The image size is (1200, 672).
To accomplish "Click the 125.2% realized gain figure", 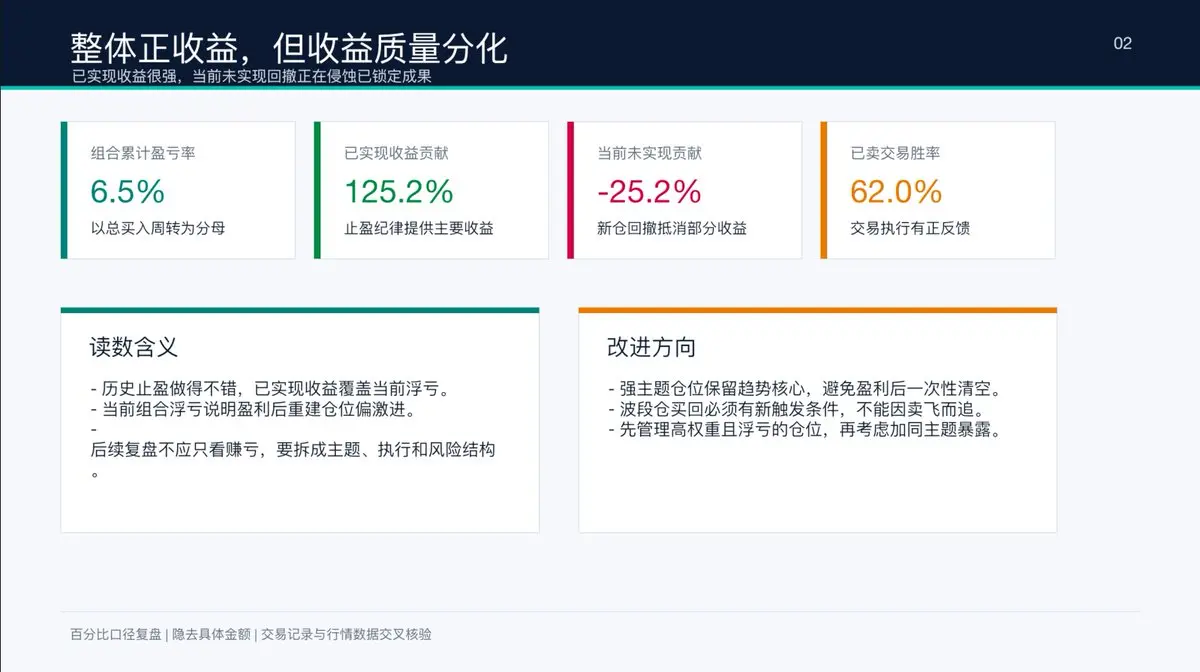I will pos(398,191).
